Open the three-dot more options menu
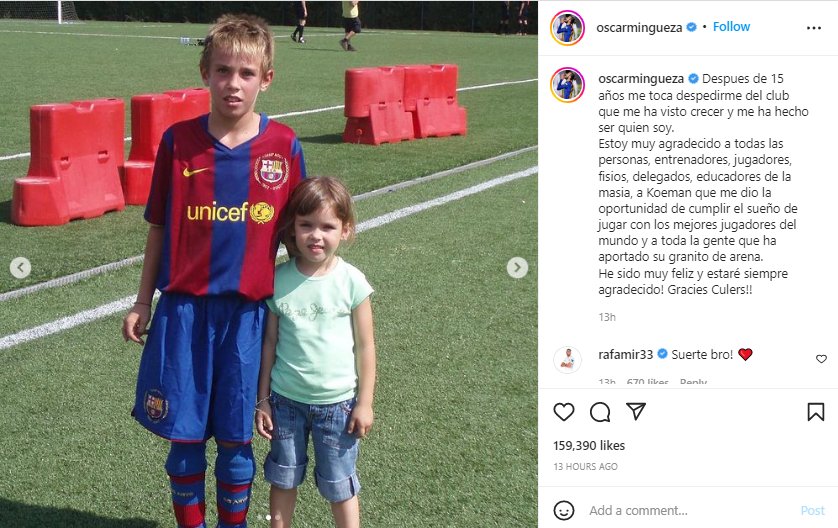Image resolution: width=838 pixels, height=528 pixels. point(813,28)
